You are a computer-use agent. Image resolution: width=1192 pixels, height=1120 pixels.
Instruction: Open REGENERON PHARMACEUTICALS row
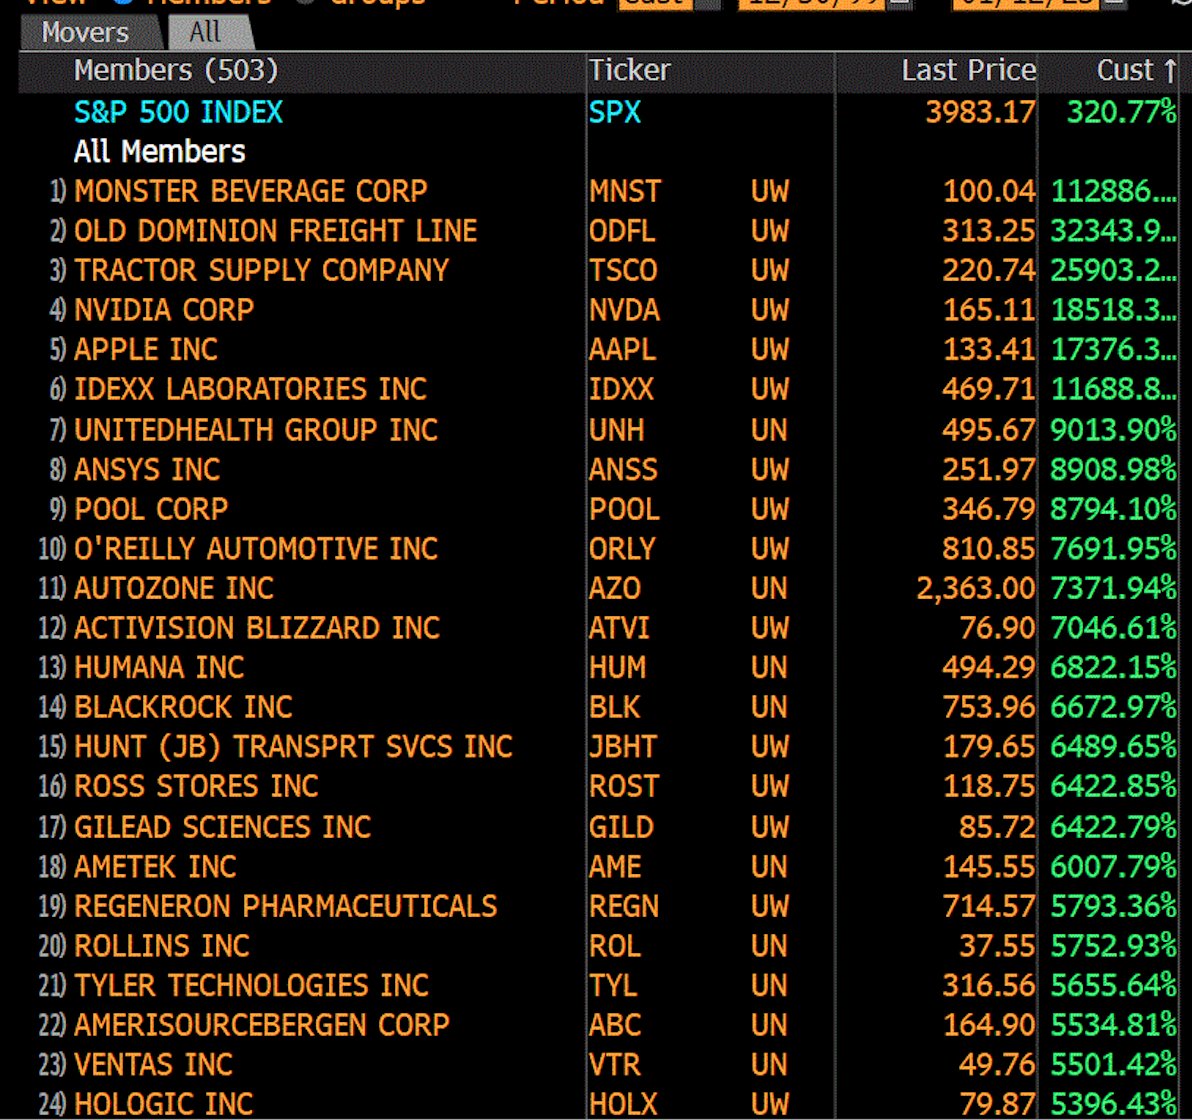point(598,906)
